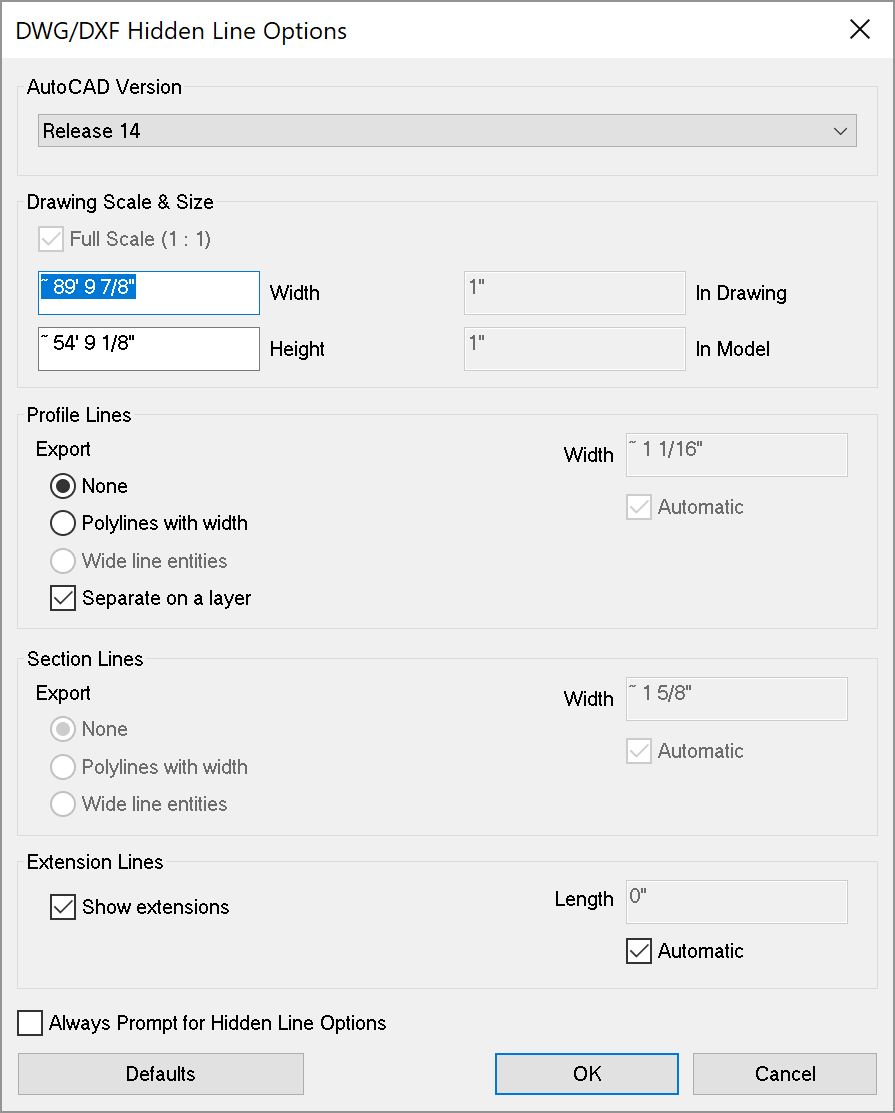Select Polylines with width for Profile Lines

point(63,523)
